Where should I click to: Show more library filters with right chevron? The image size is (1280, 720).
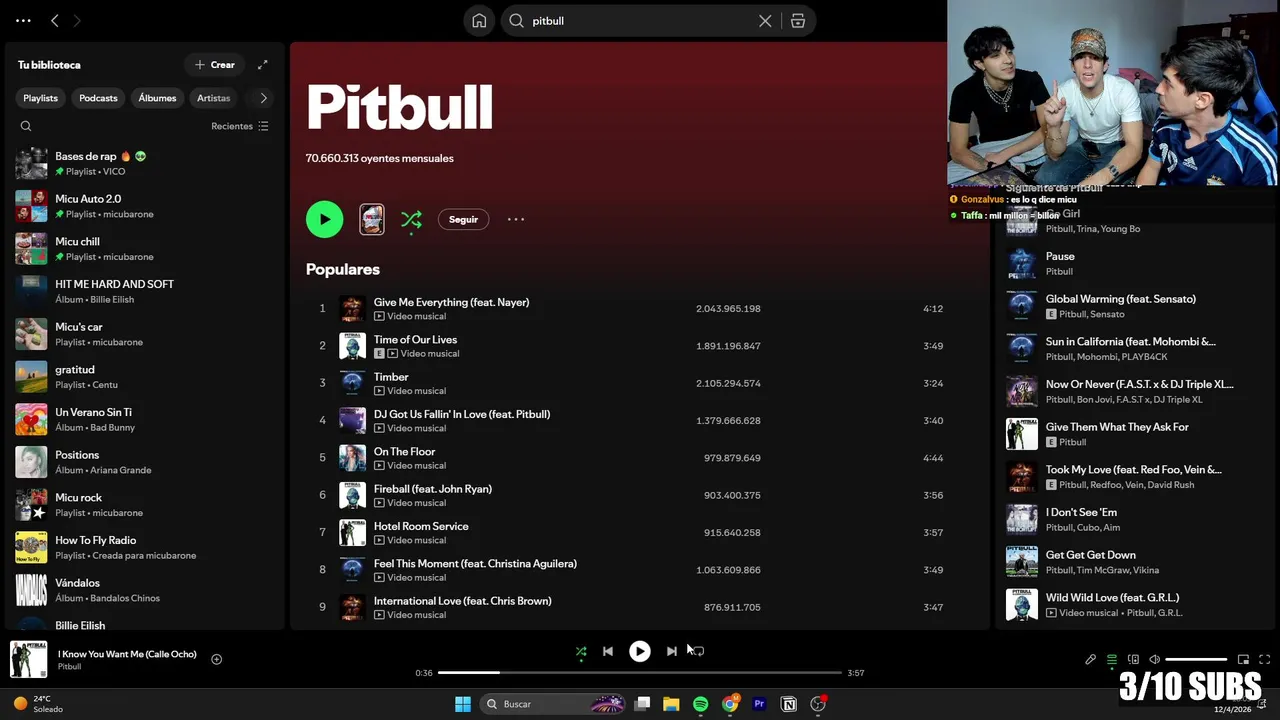(x=263, y=98)
